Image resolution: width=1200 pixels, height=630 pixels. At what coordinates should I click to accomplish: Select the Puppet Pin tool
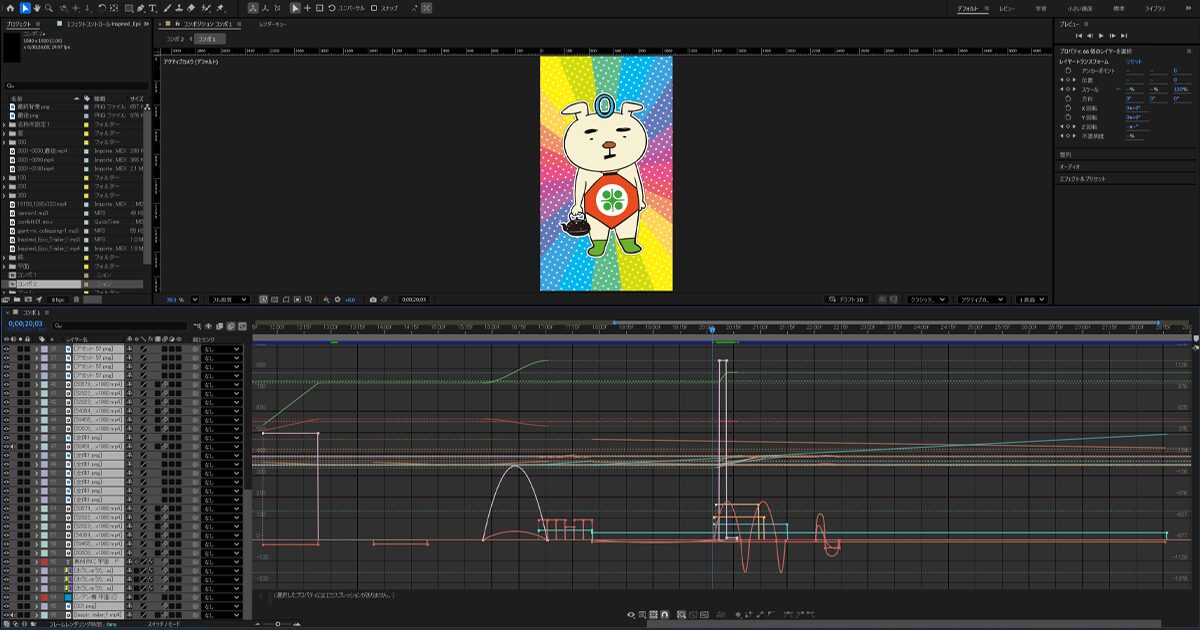[219, 8]
